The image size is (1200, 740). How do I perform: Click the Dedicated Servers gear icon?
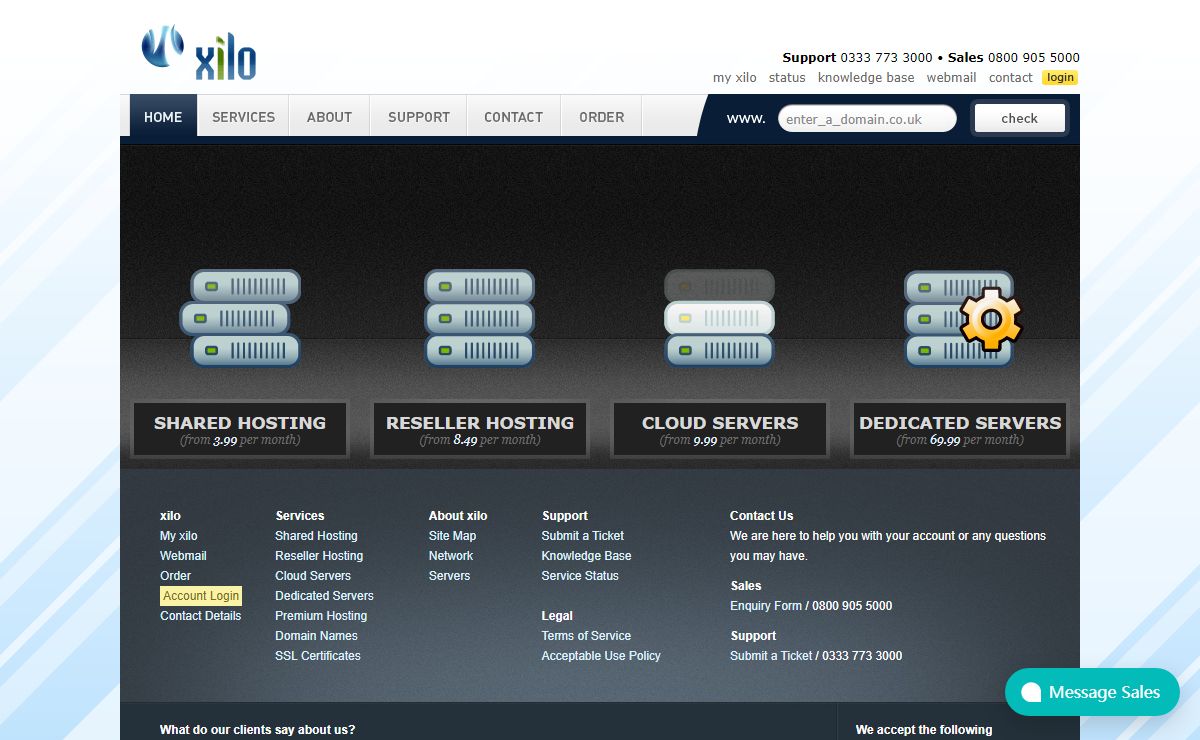990,319
